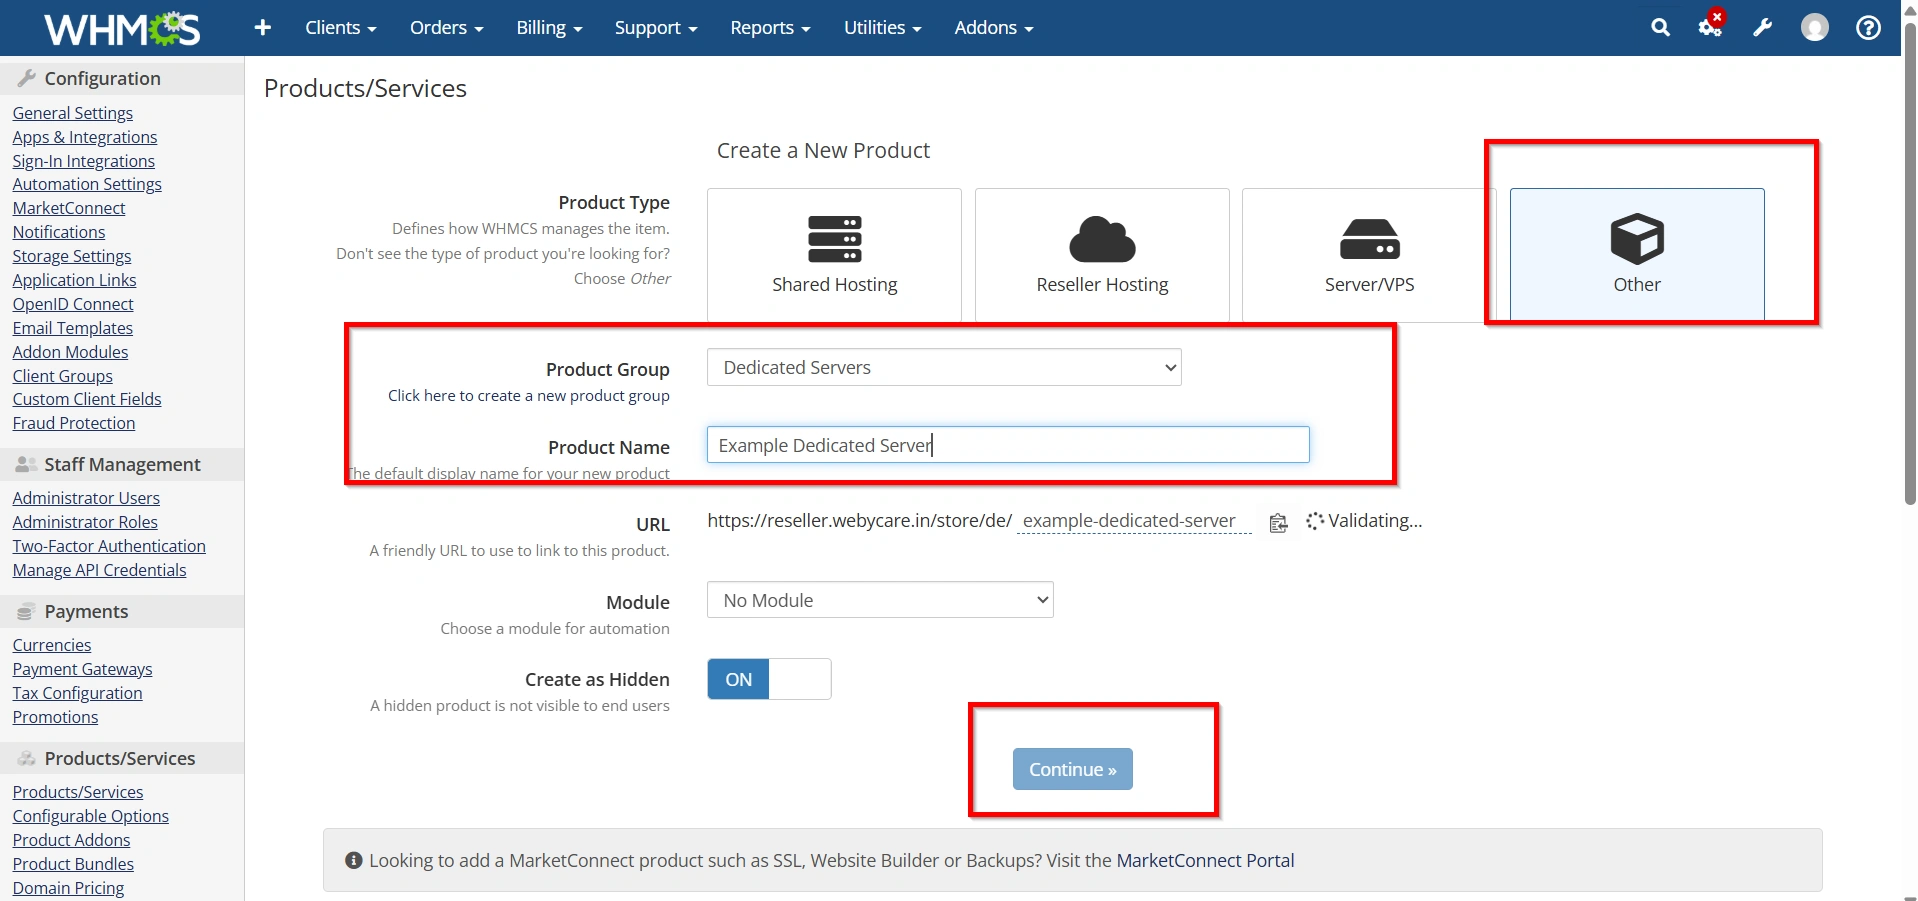Click the WHMCS logo
The height and width of the screenshot is (901, 1918).
pos(122,28)
